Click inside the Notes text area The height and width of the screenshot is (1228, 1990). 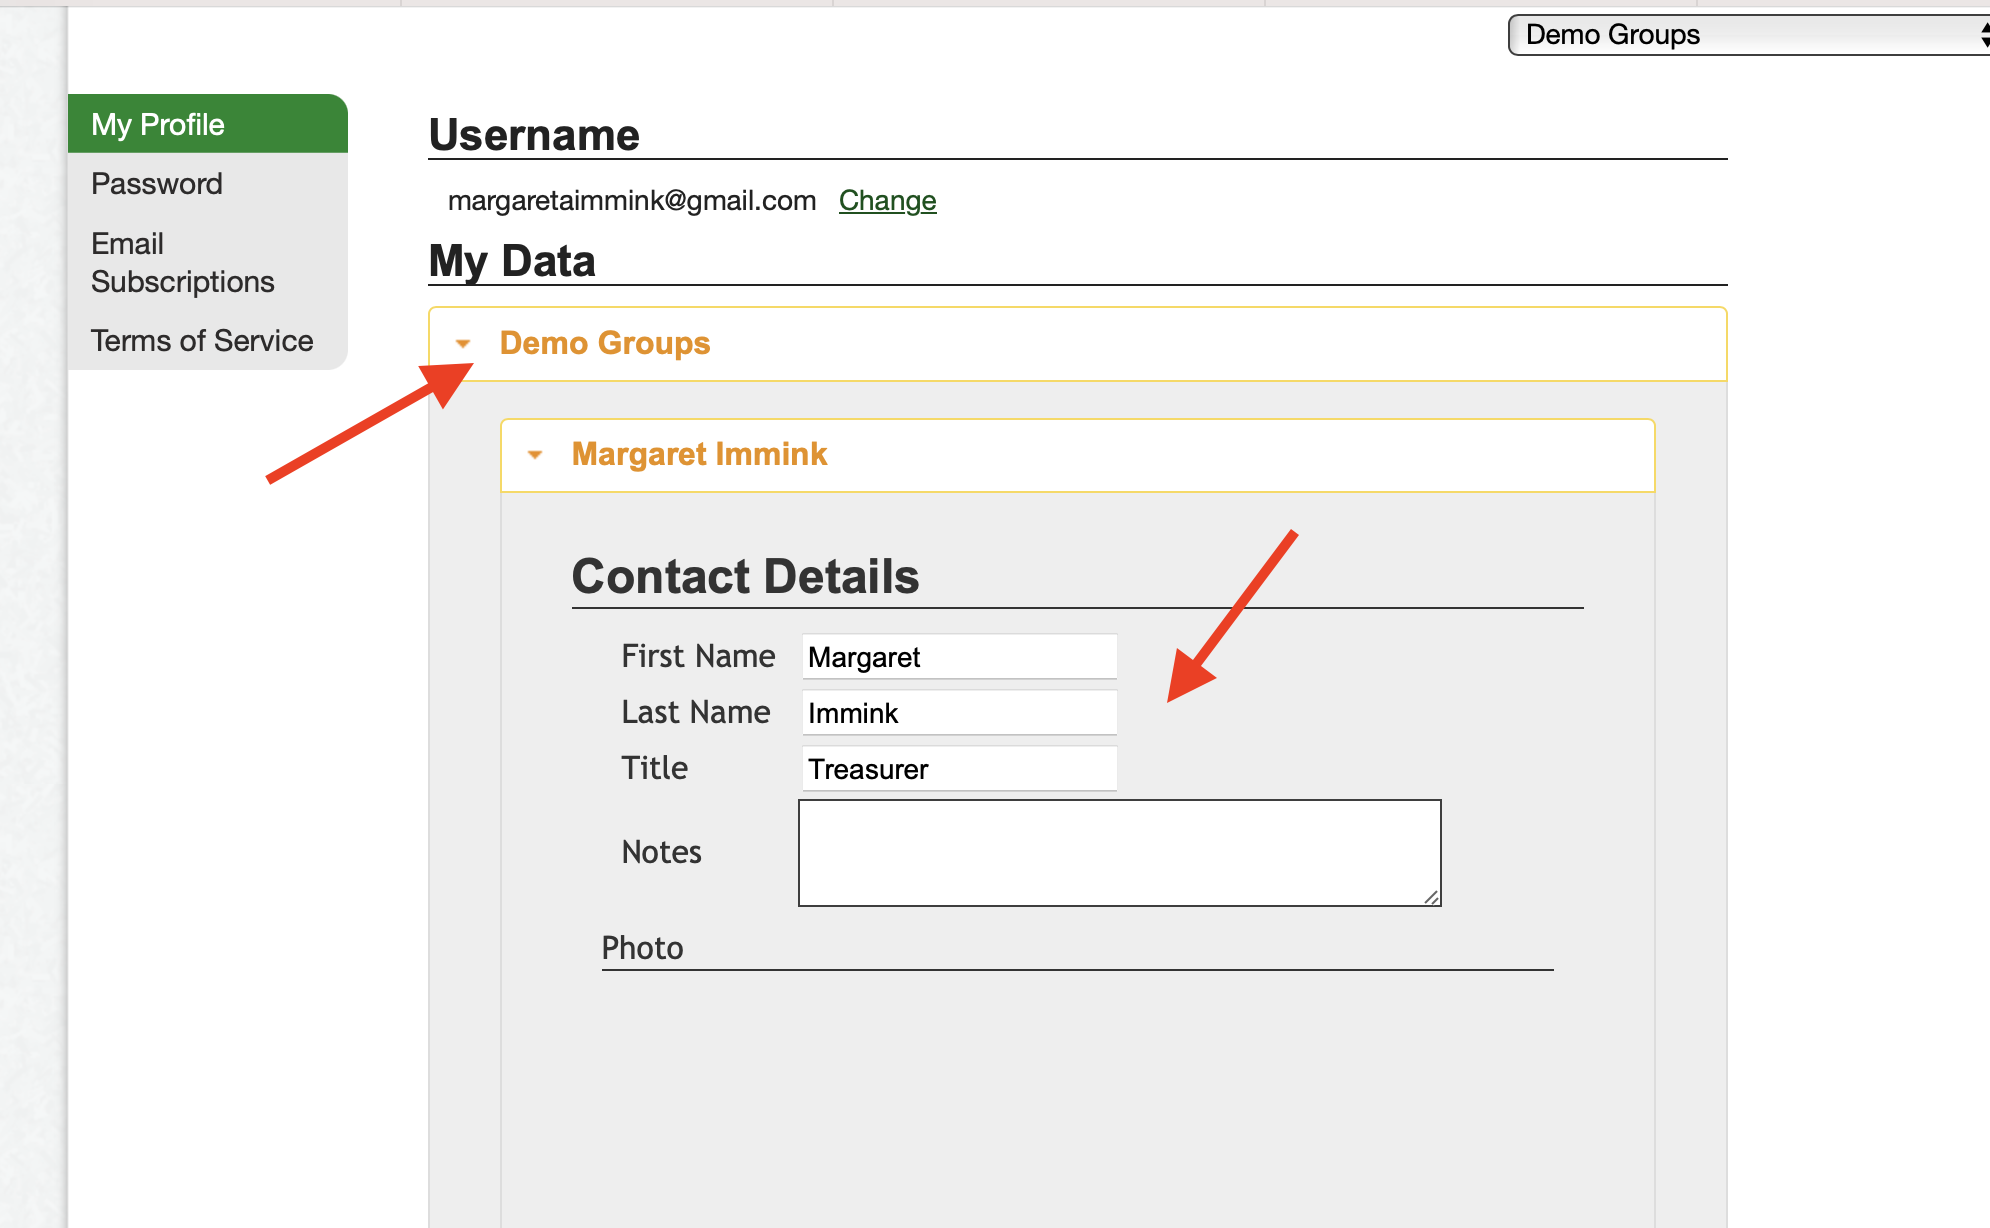click(1118, 852)
